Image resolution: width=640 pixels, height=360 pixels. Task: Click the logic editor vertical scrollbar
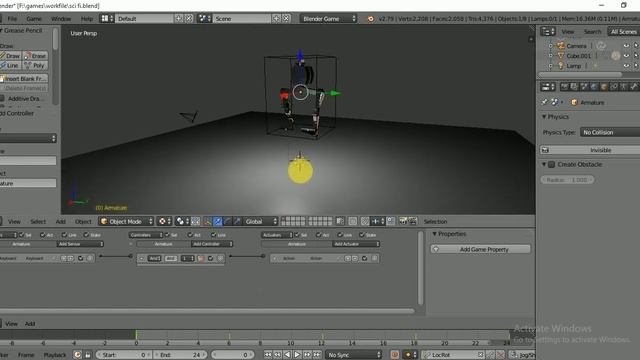pos(421,268)
